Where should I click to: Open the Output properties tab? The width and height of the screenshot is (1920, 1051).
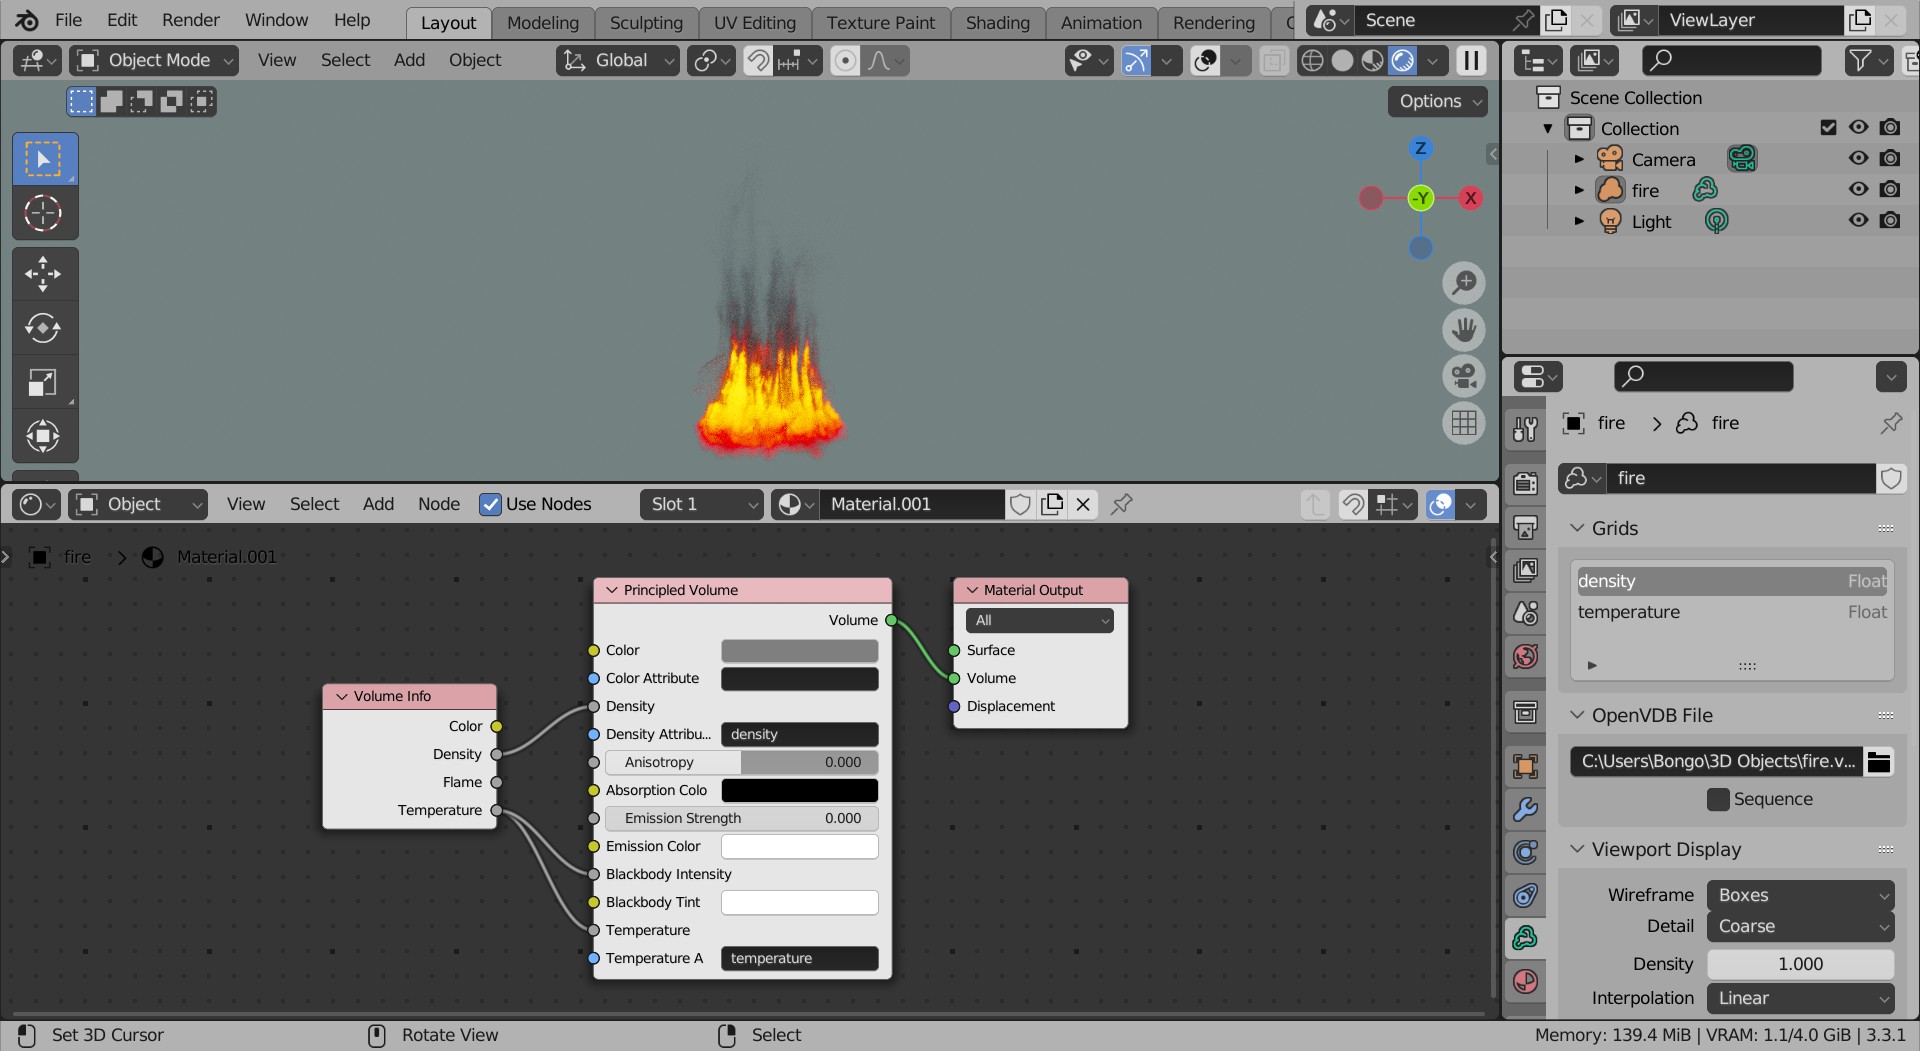click(1525, 527)
